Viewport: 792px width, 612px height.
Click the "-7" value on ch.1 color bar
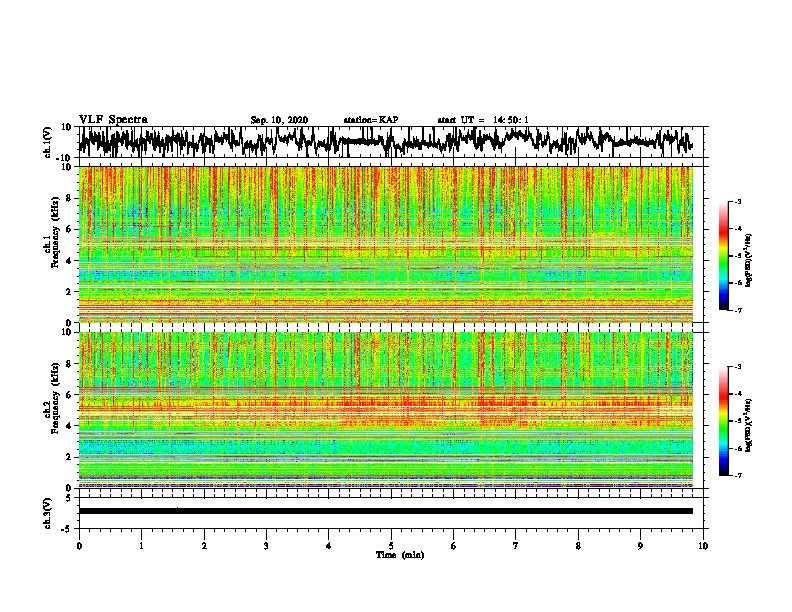click(x=738, y=310)
